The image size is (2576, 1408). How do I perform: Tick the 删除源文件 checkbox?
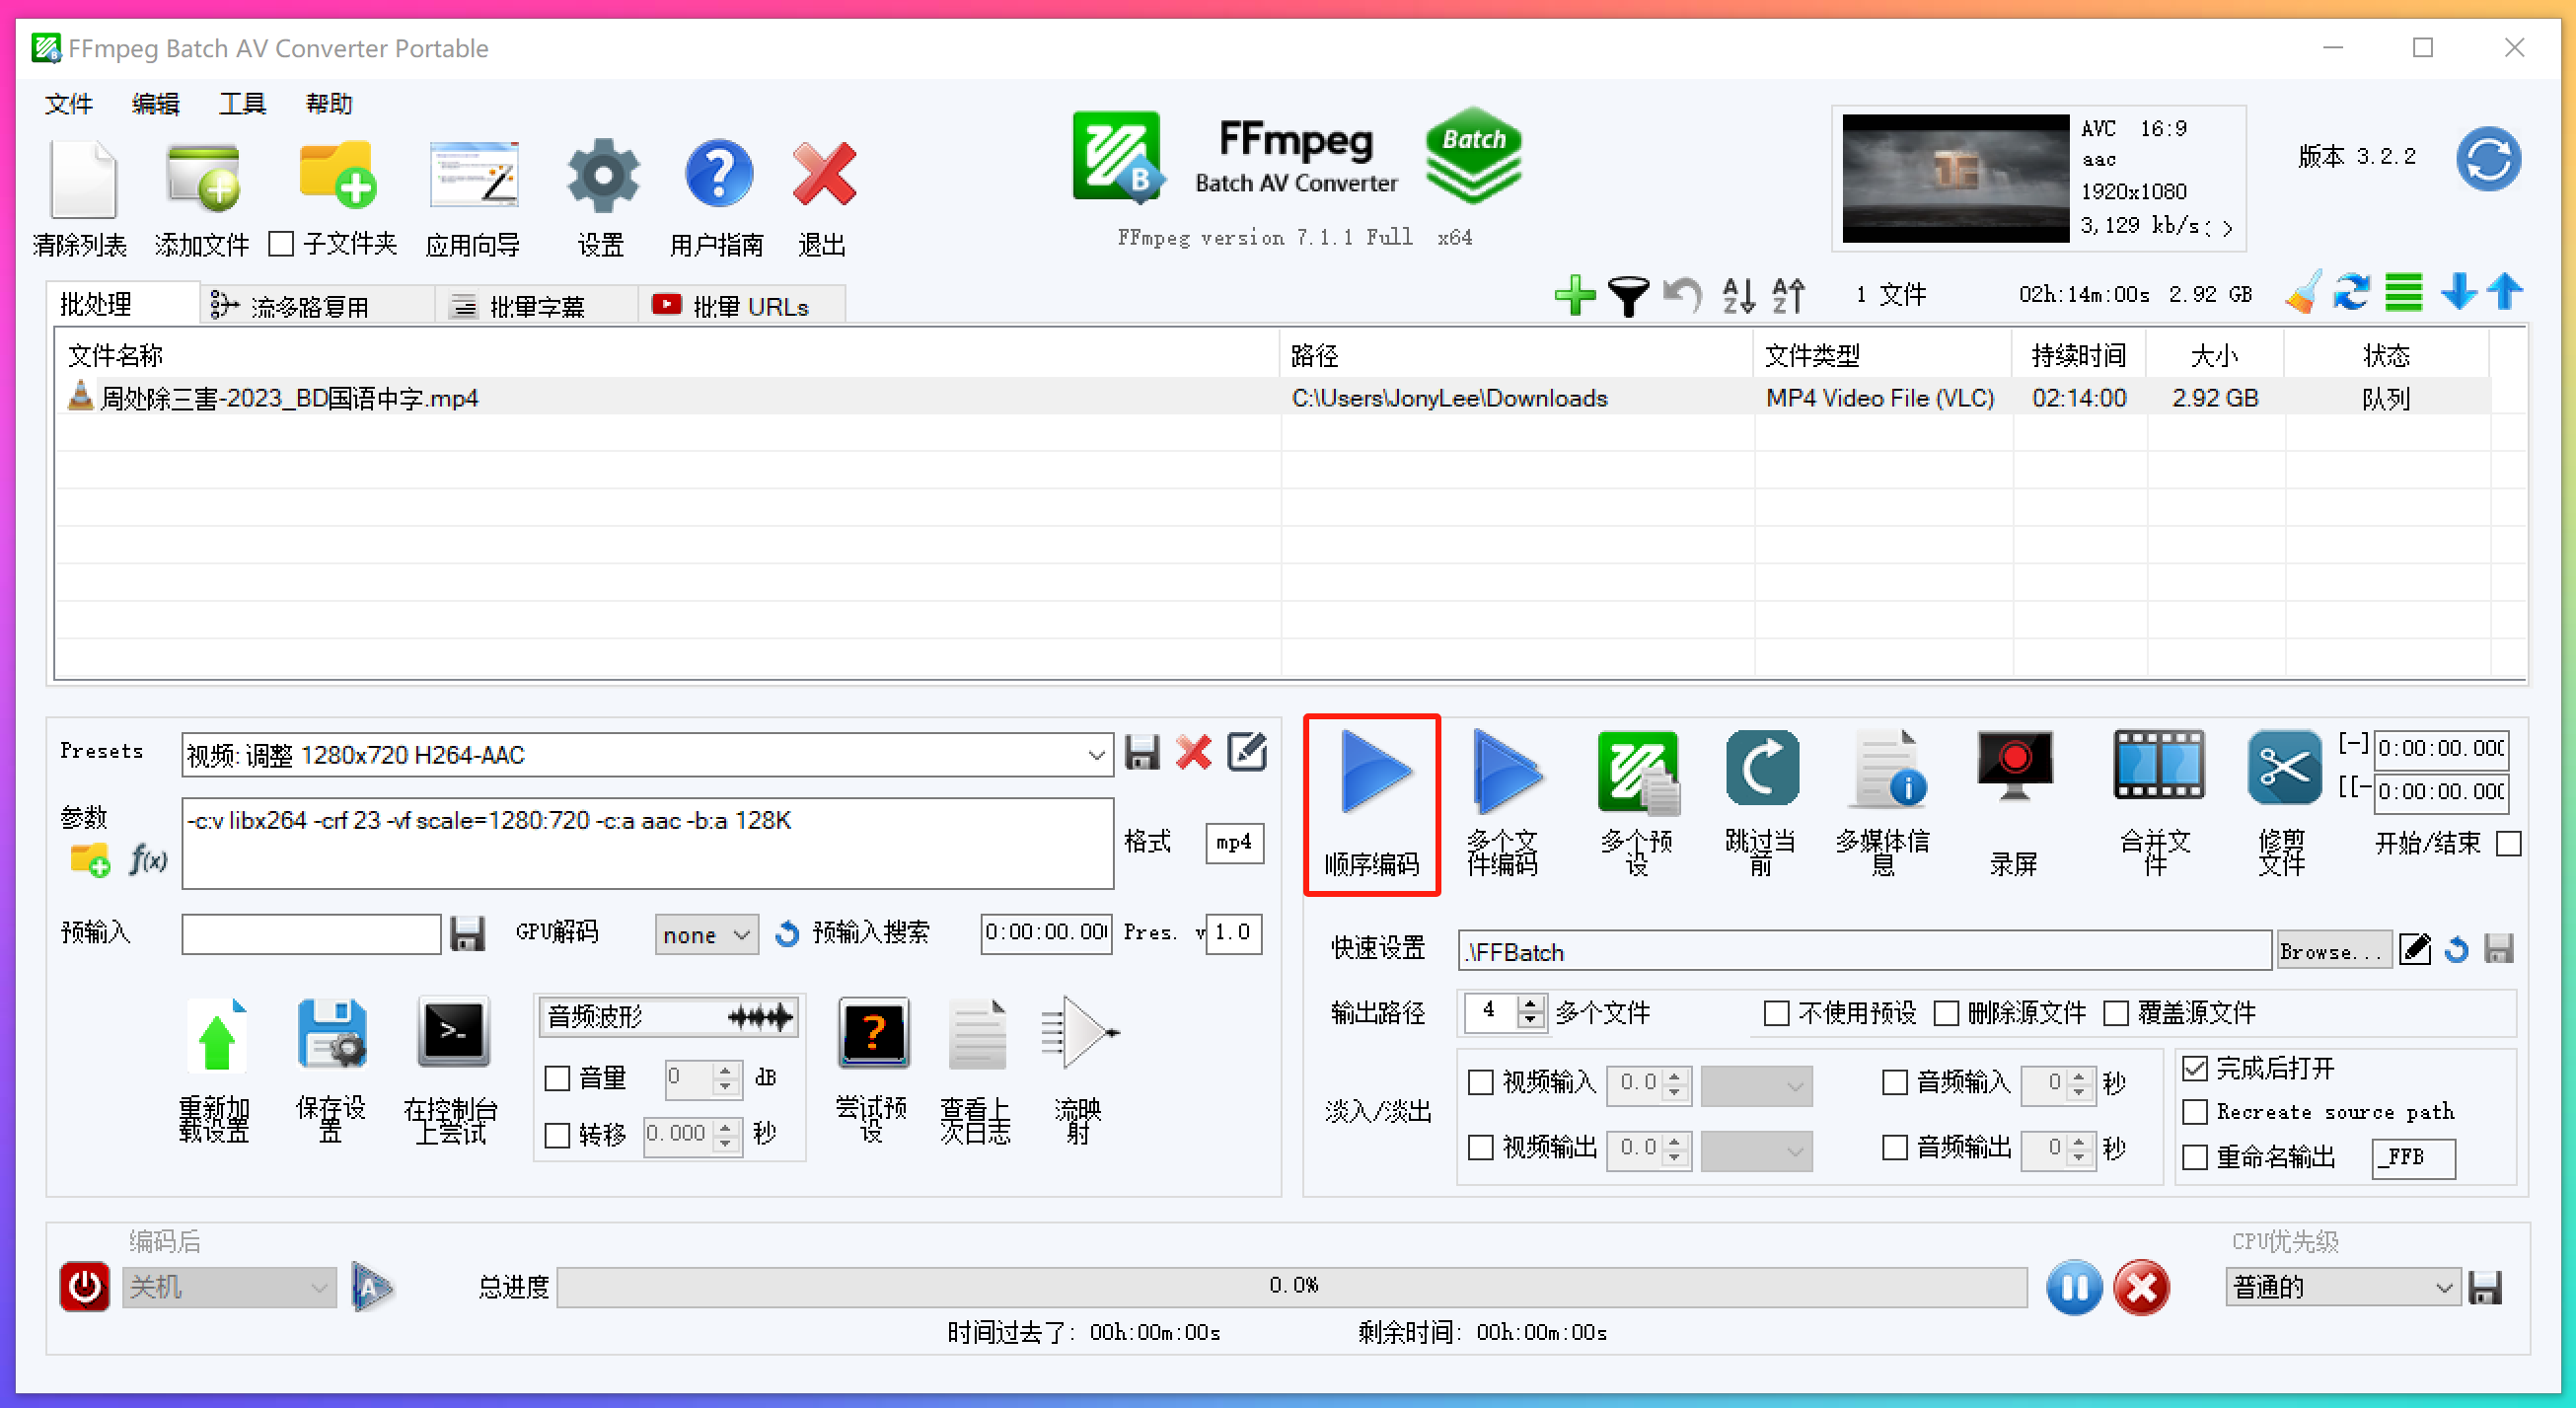click(1946, 1013)
